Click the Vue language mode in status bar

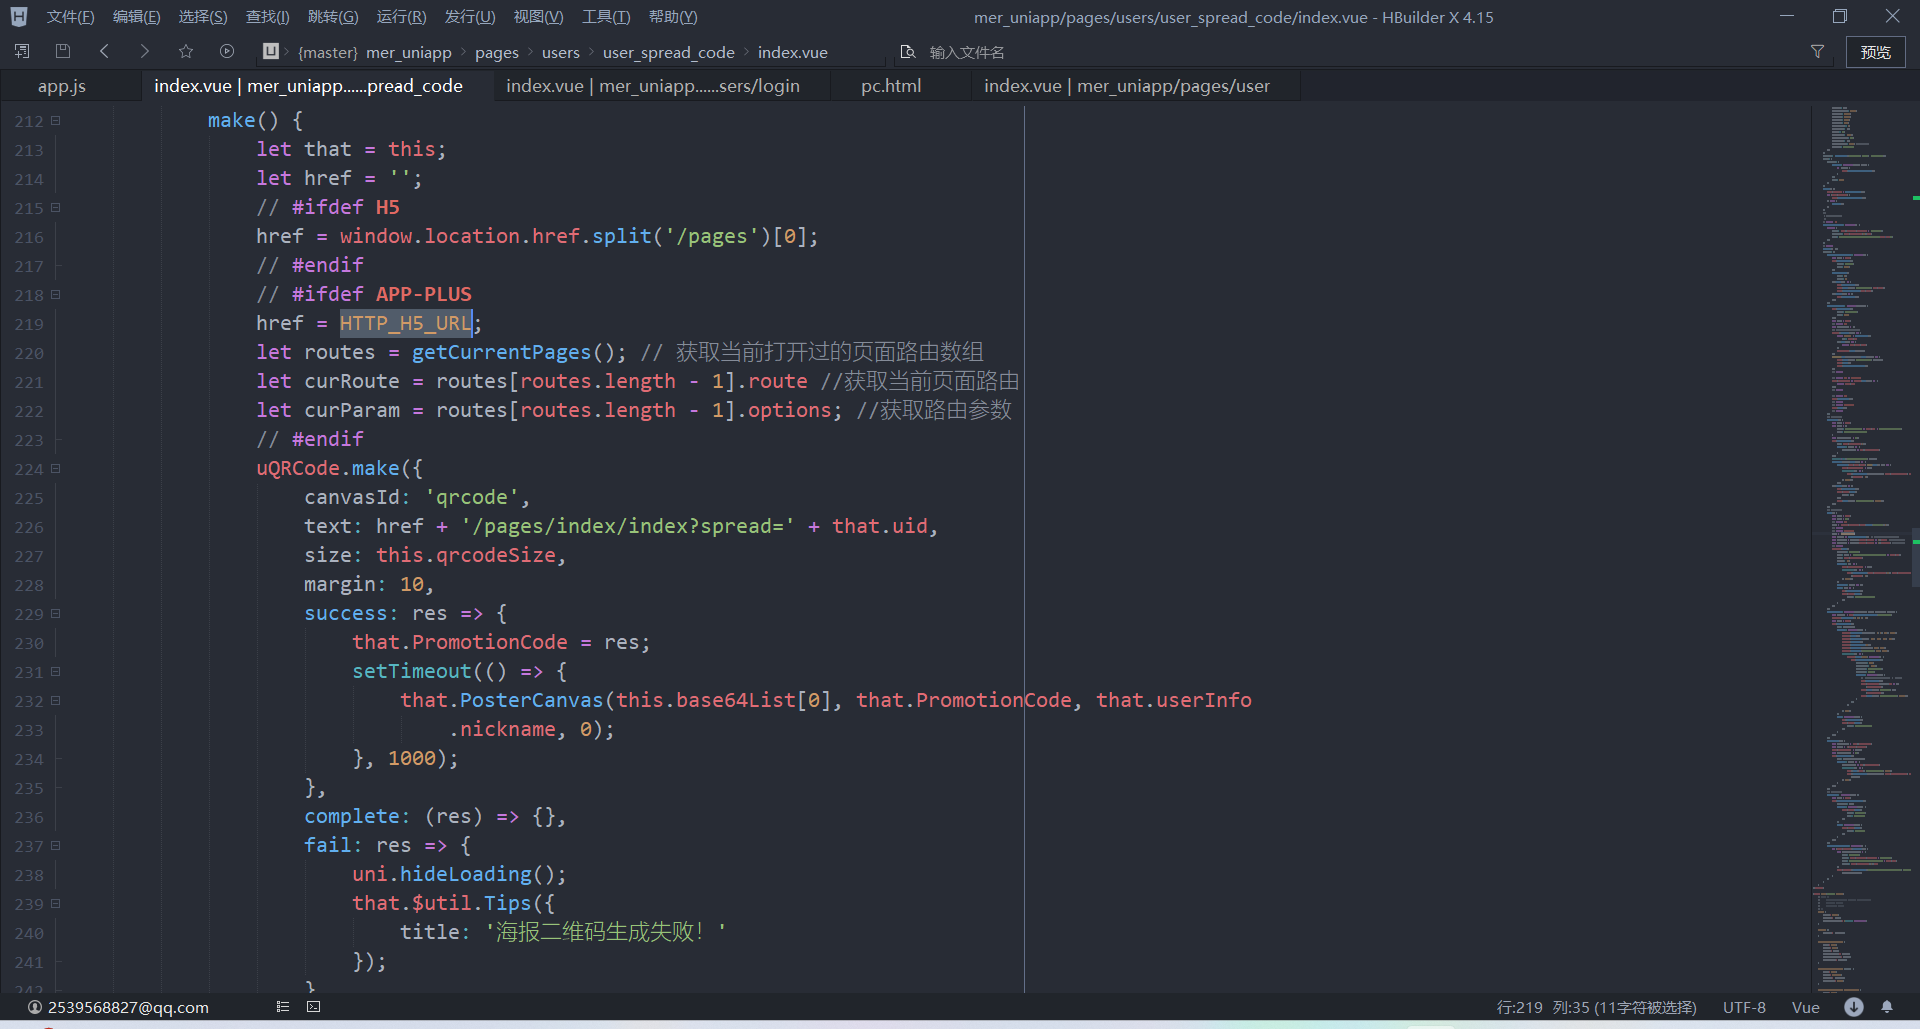1805,1007
